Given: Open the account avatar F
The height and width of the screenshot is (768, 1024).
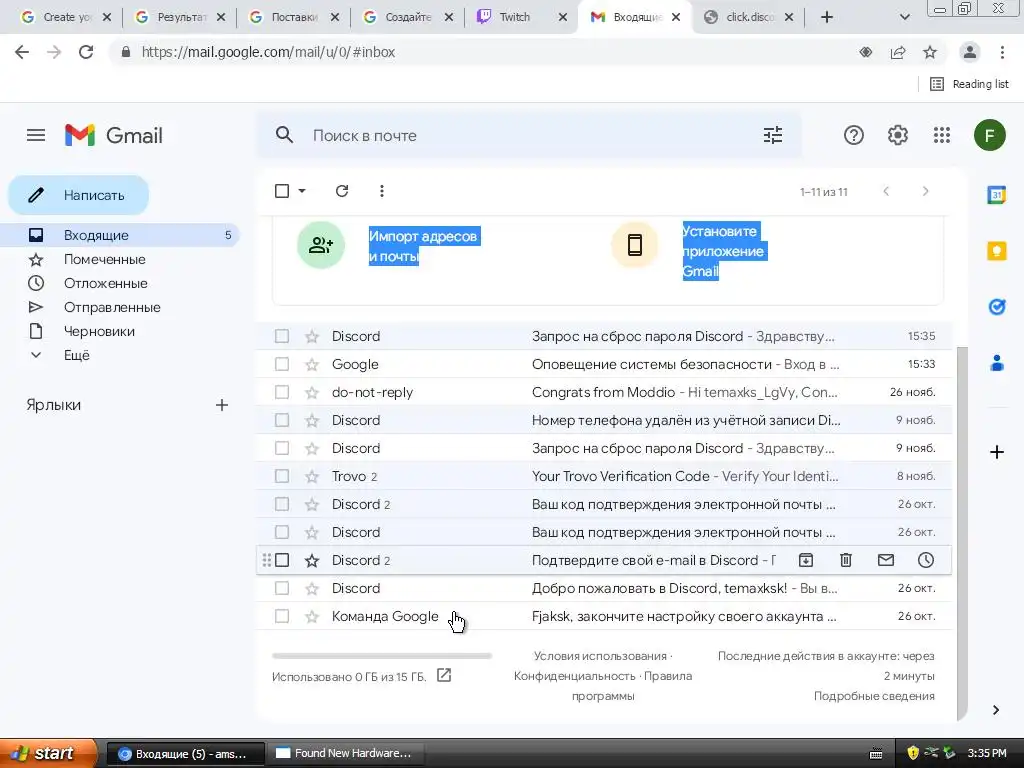Looking at the screenshot, I should [989, 135].
